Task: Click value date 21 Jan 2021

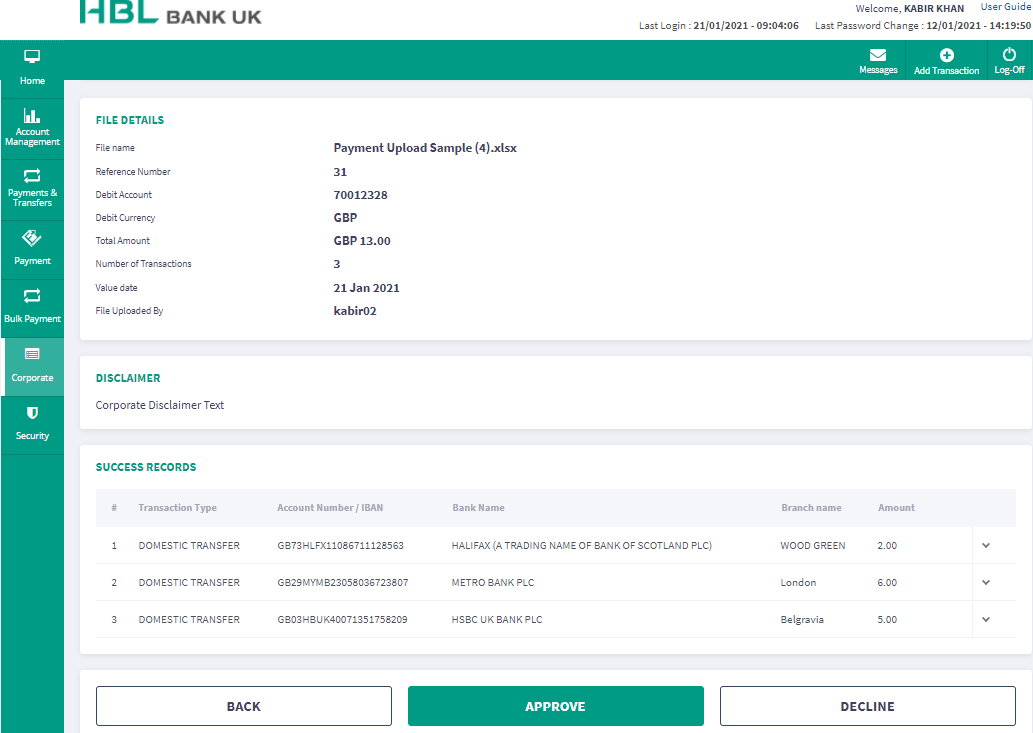Action: pos(366,288)
